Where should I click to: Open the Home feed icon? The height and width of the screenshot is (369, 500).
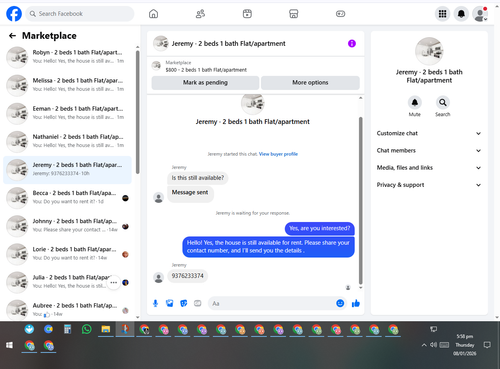(153, 14)
